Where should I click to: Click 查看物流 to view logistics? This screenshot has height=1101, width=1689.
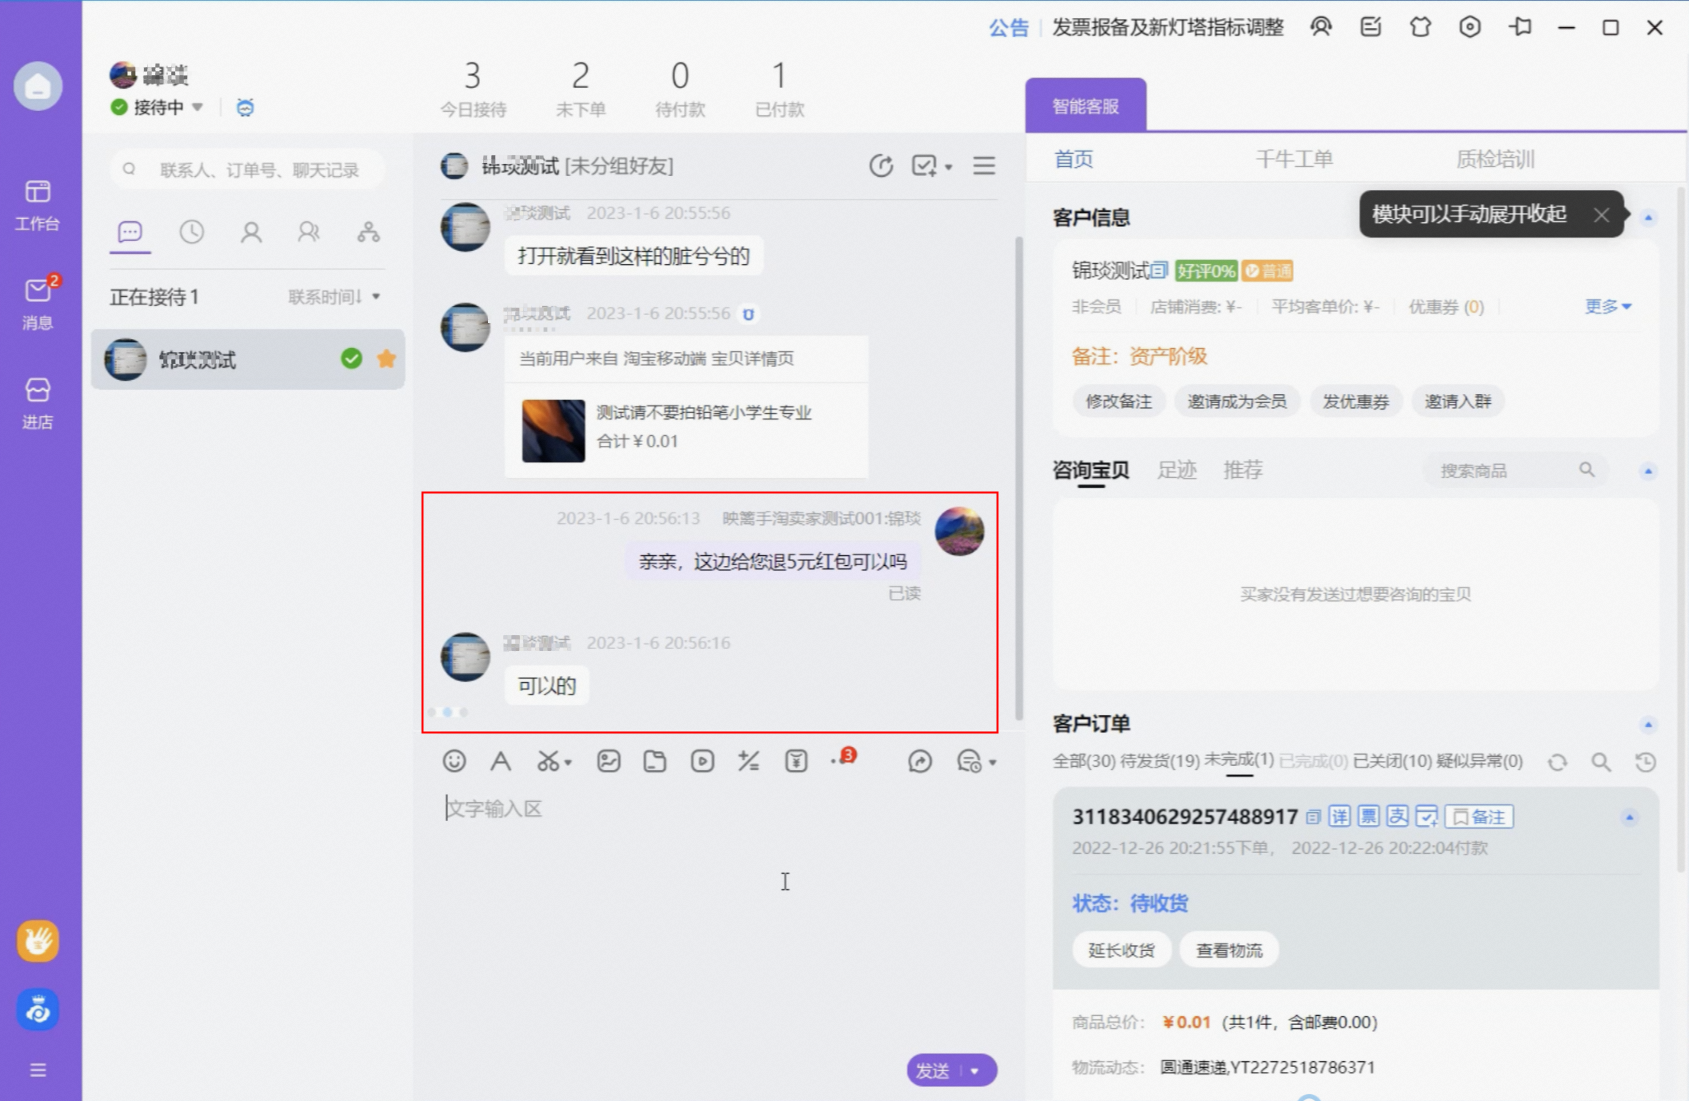click(x=1229, y=950)
